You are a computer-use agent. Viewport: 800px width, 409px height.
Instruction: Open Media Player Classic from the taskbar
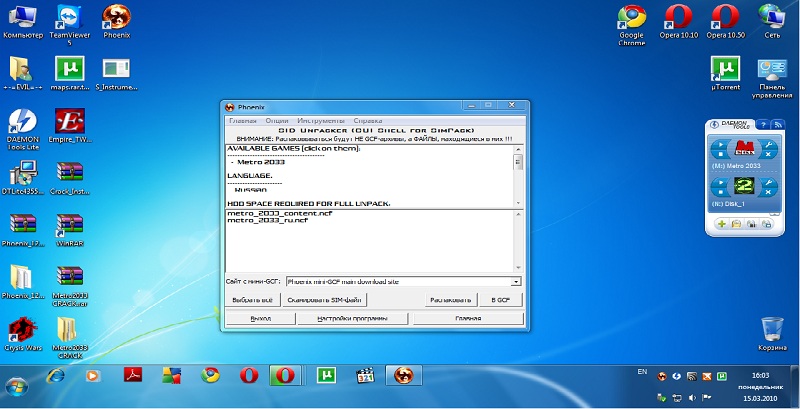[365, 376]
